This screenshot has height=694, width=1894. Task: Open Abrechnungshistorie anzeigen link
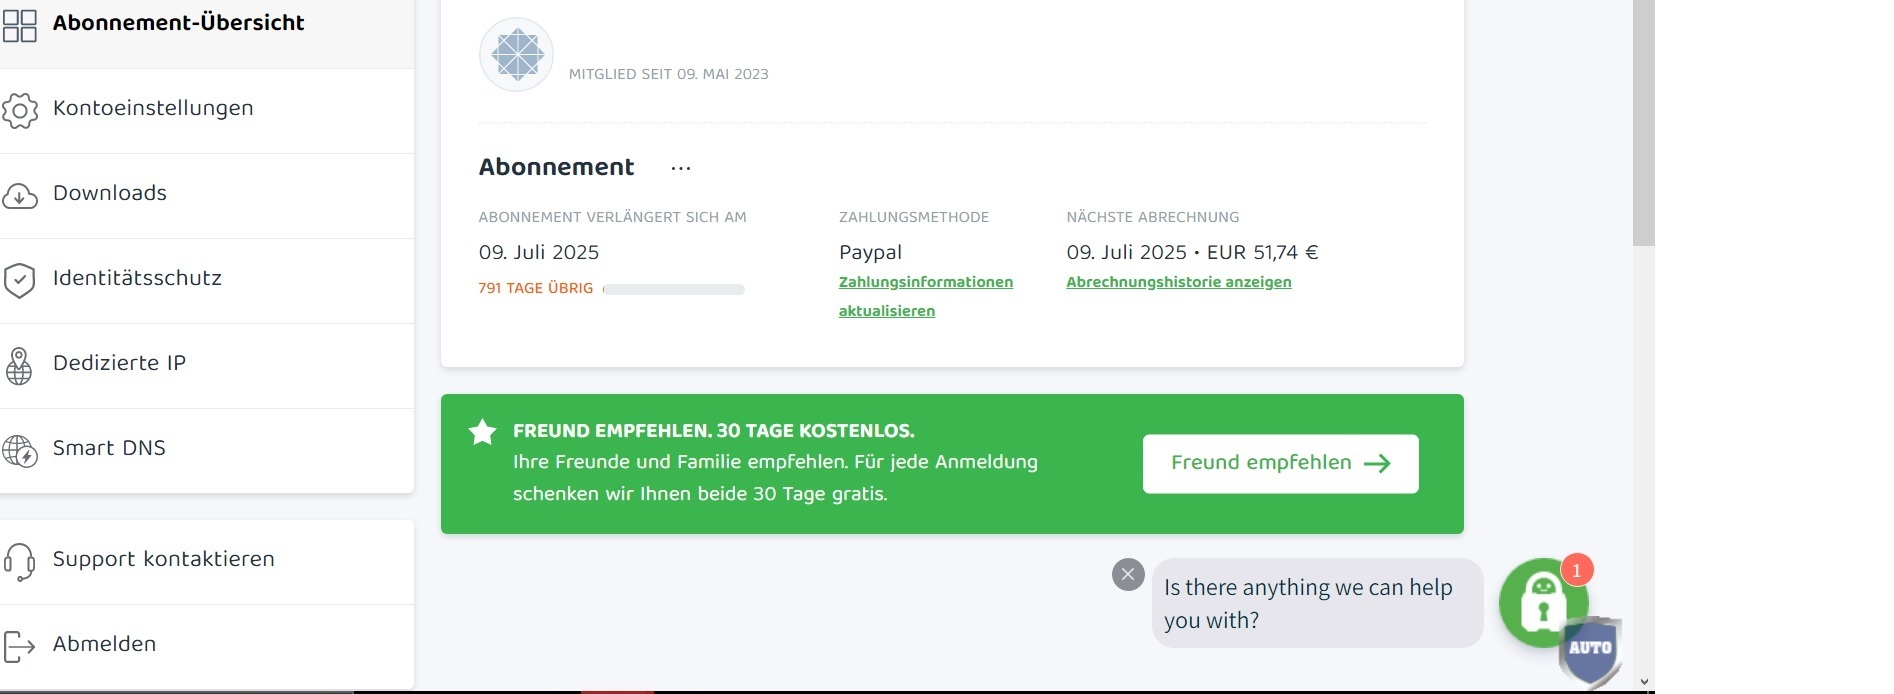[x=1179, y=282]
